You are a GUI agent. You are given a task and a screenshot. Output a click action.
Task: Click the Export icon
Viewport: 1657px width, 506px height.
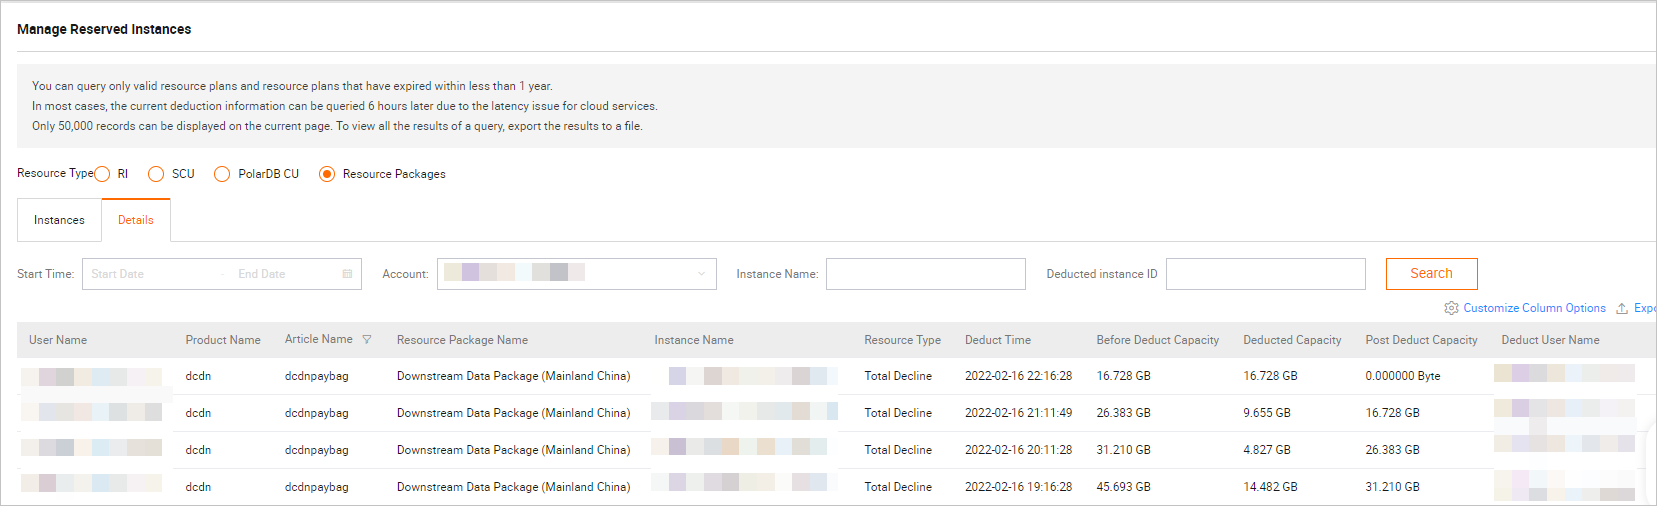coord(1622,308)
